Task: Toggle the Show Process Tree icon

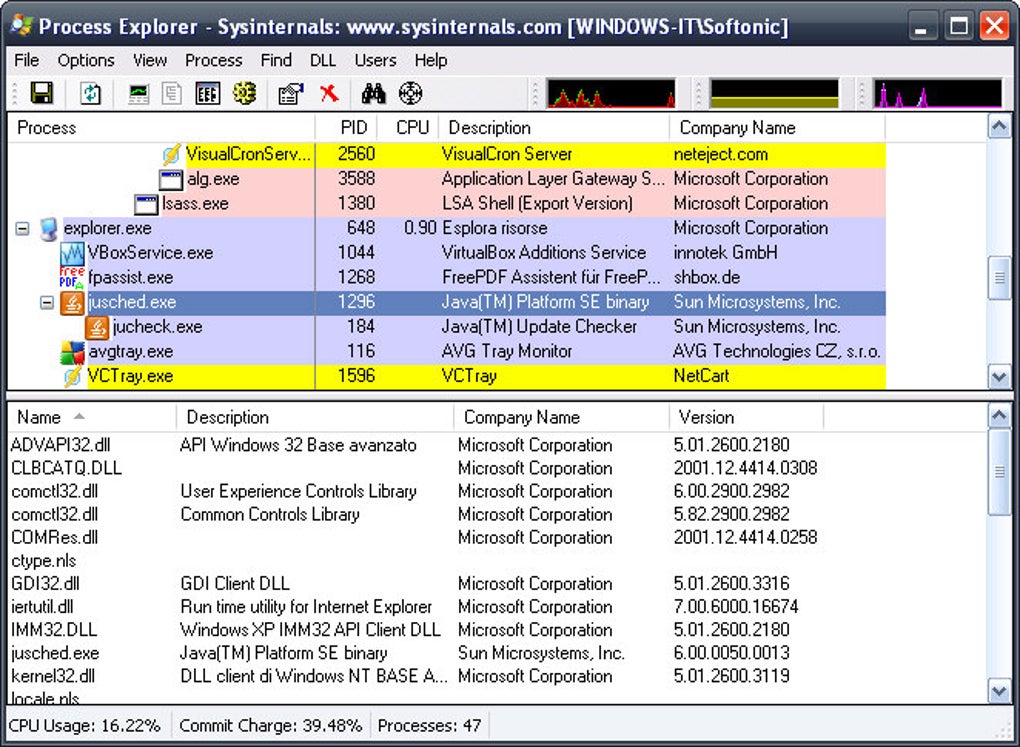Action: [172, 94]
